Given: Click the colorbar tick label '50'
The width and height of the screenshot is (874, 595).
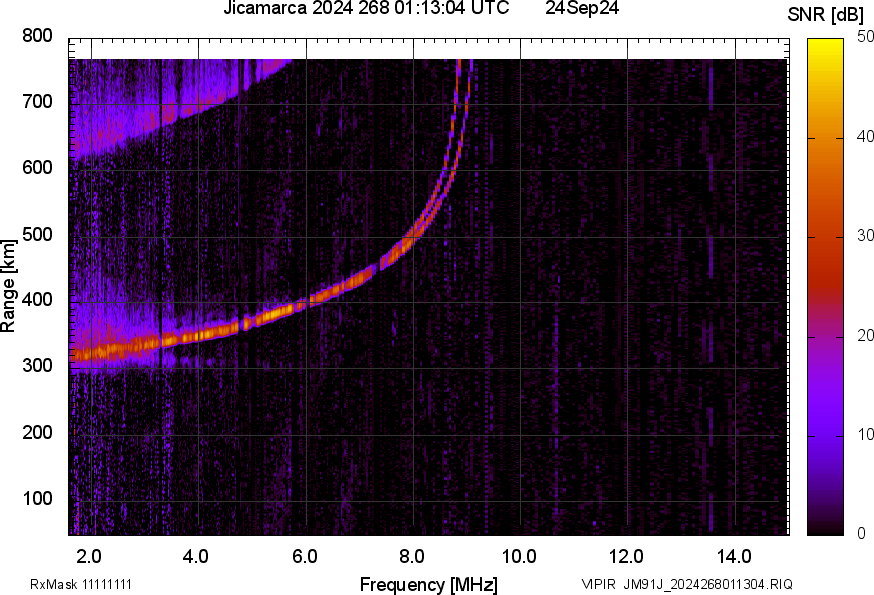Looking at the screenshot, I should (x=865, y=37).
